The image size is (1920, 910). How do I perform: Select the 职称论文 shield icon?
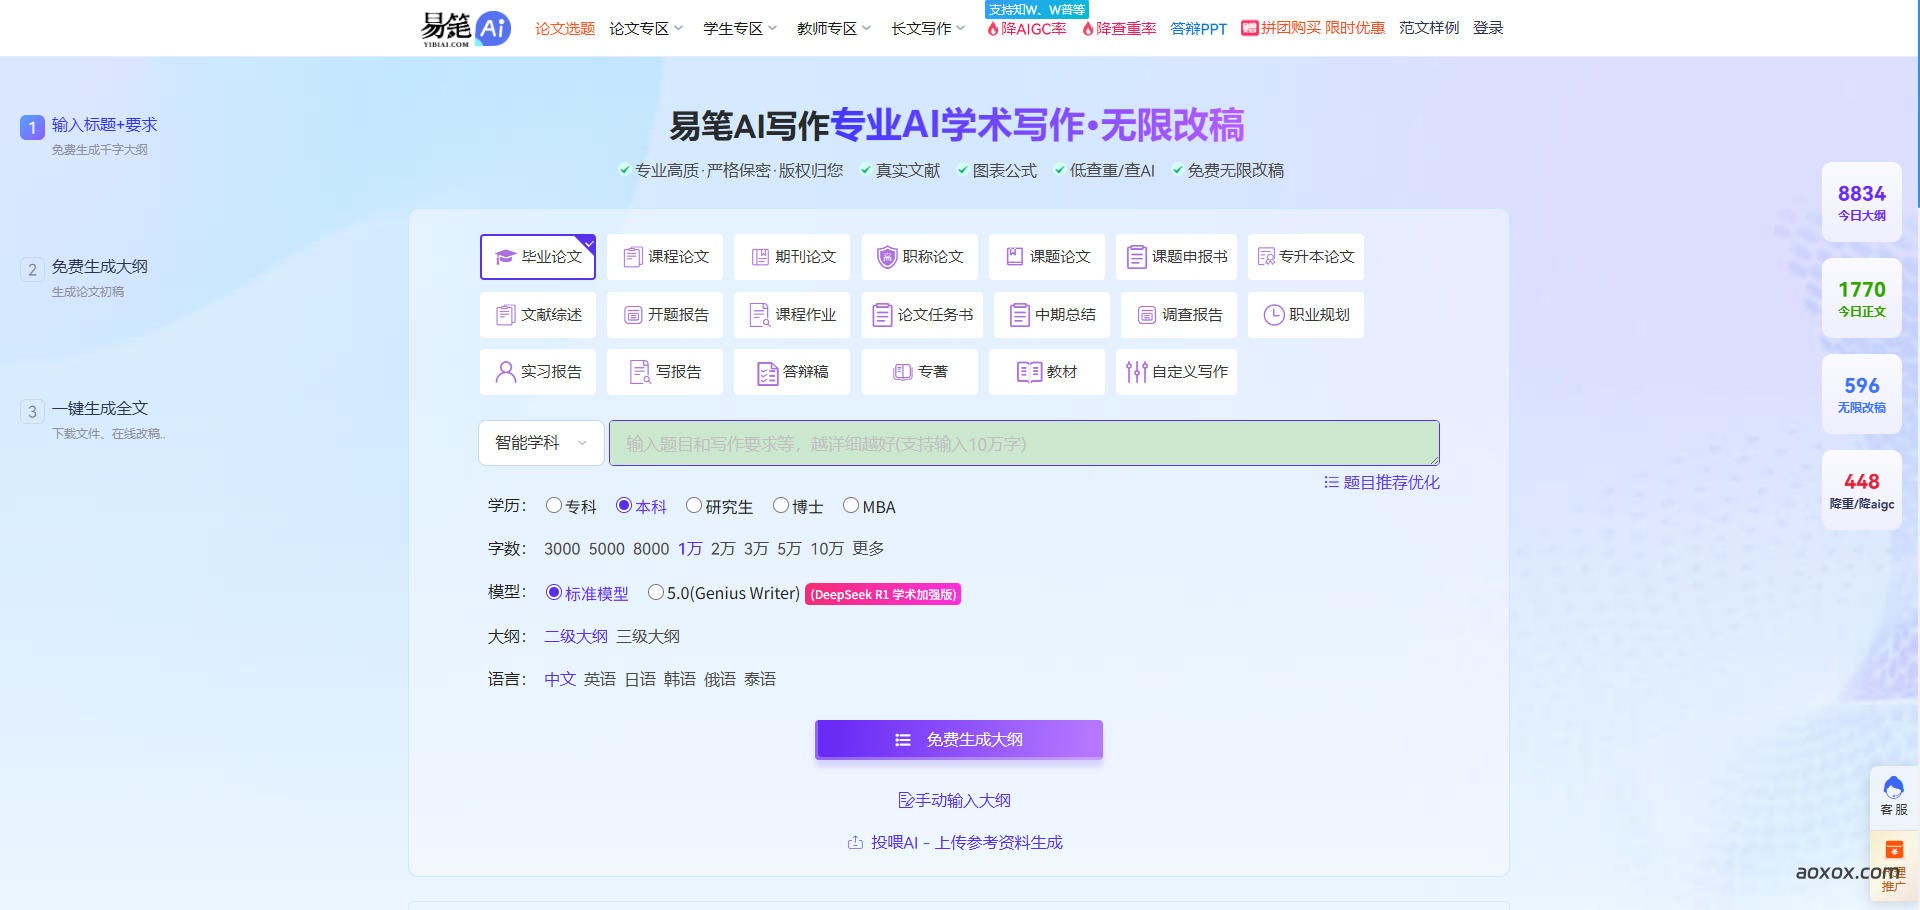886,256
